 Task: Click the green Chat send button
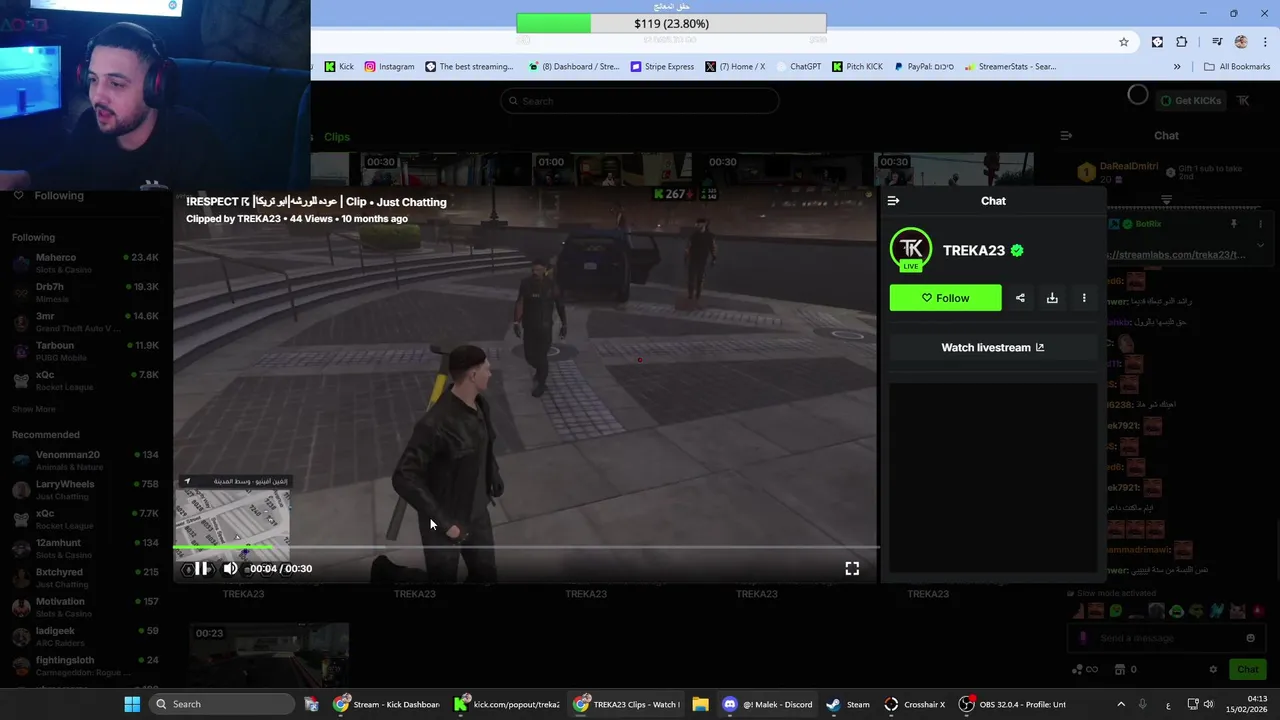click(1248, 669)
